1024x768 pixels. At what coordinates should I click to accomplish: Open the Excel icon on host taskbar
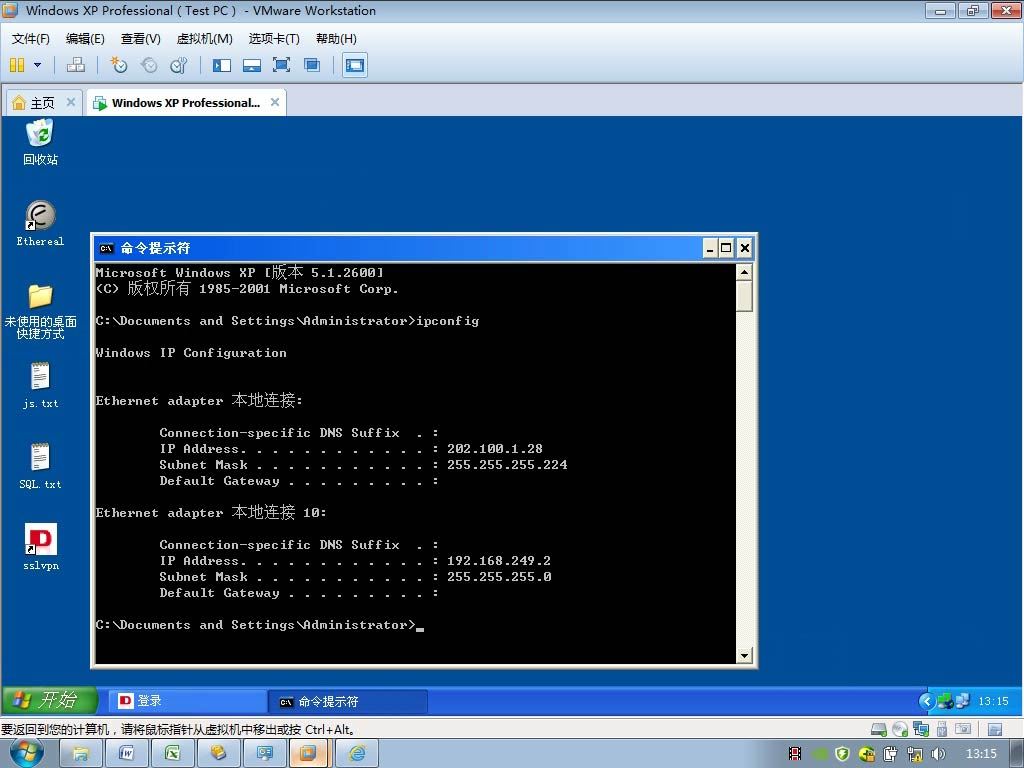(172, 754)
